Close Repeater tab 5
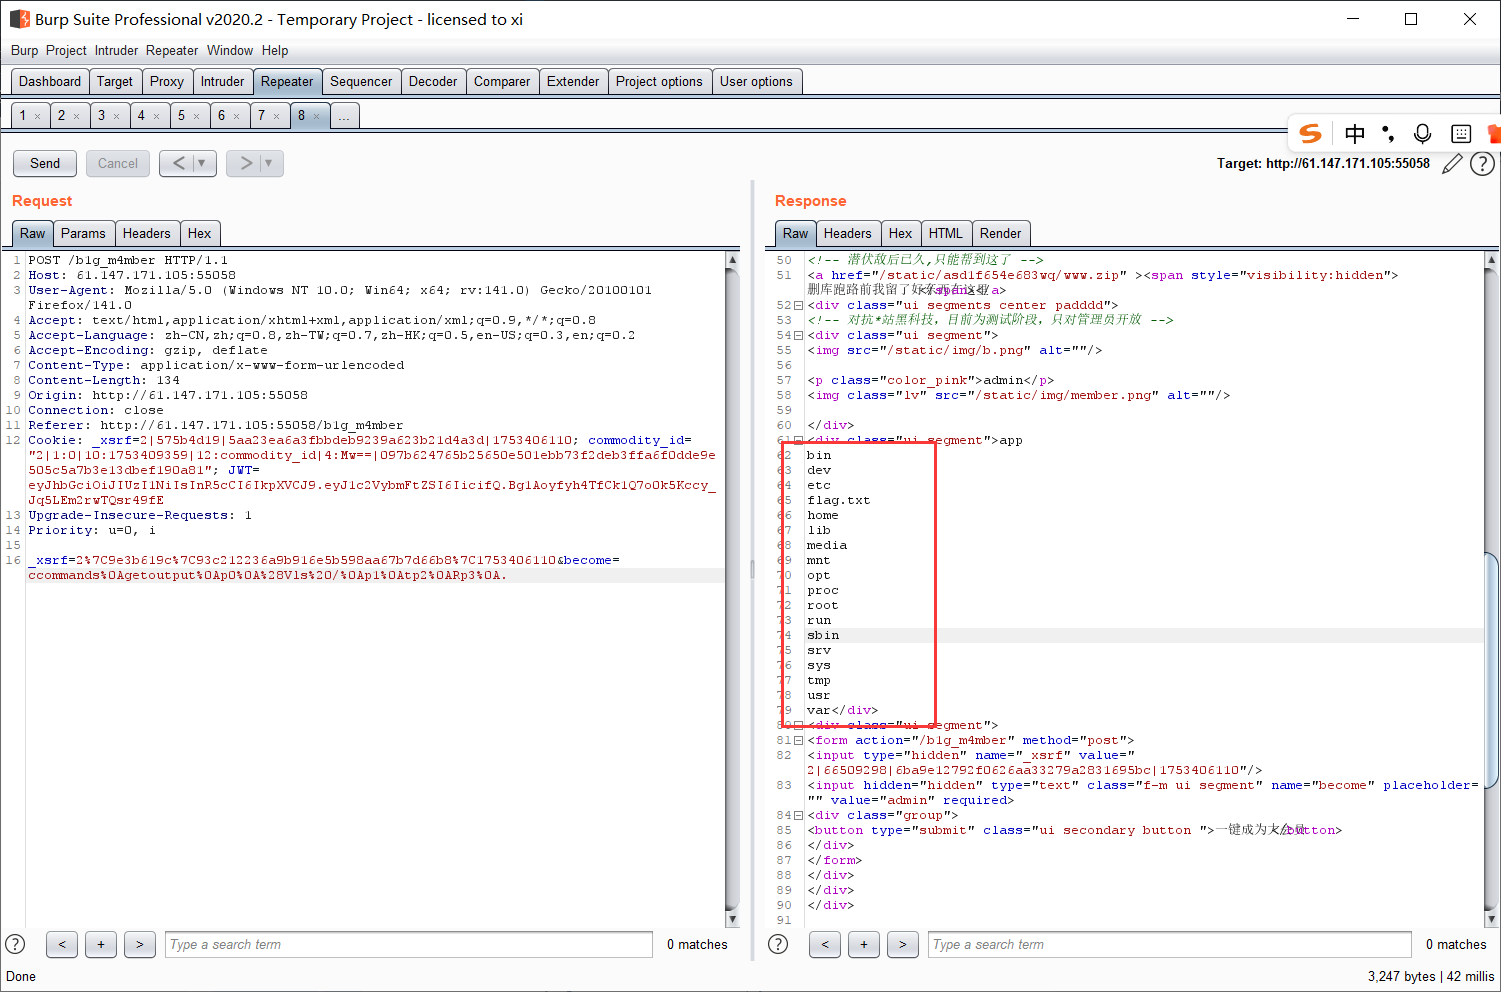Viewport: 1501px width, 992px height. [x=196, y=116]
